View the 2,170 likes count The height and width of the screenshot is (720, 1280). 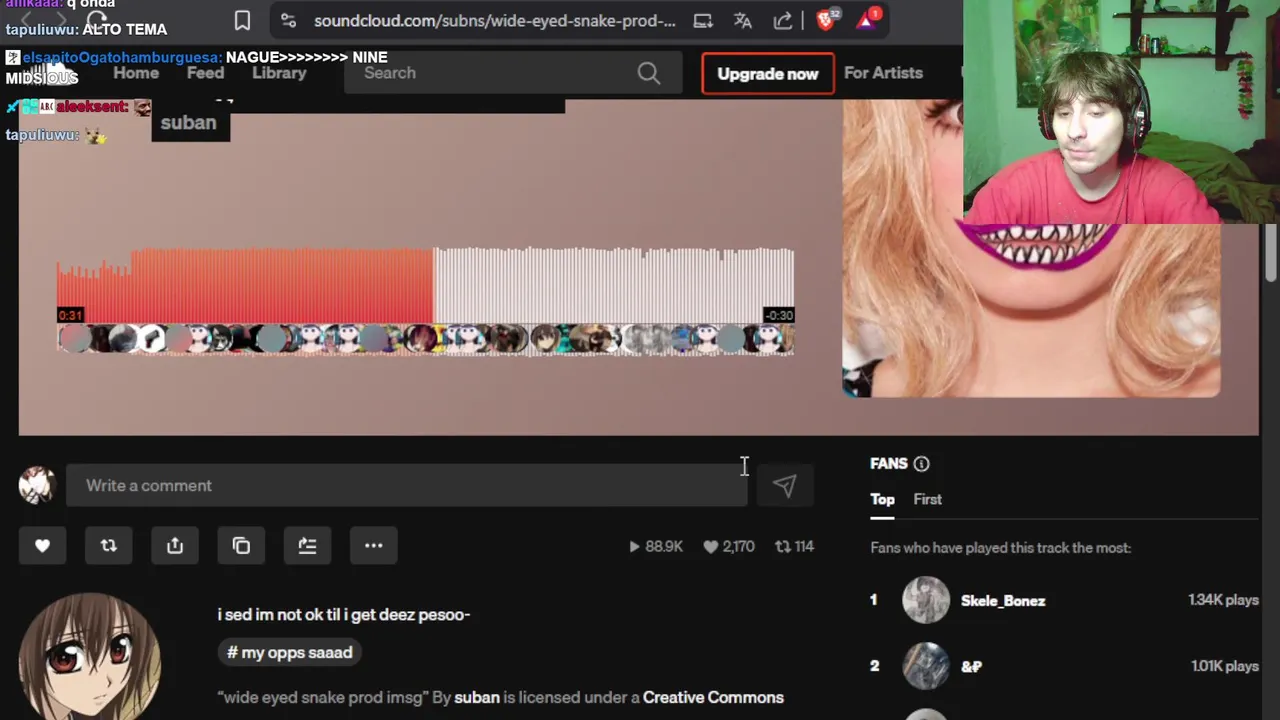point(729,546)
